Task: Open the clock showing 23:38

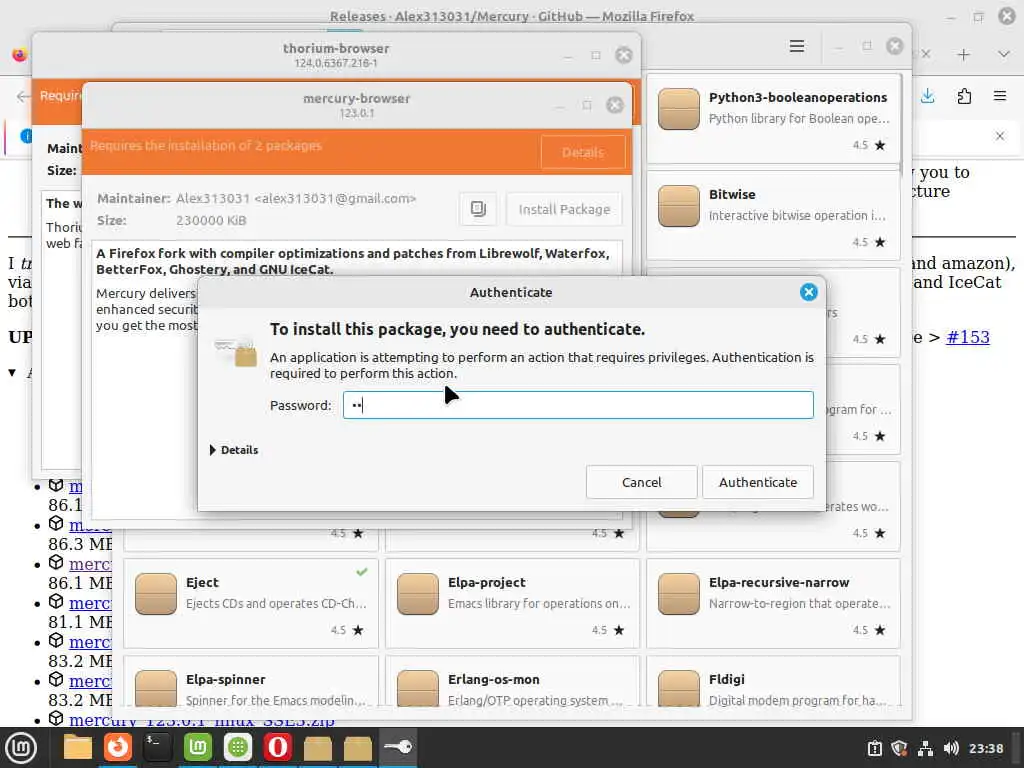Action: click(985, 748)
